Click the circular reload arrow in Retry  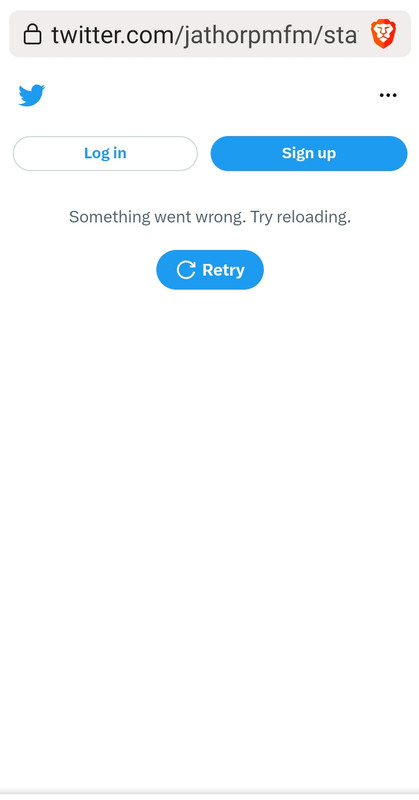[x=186, y=270]
